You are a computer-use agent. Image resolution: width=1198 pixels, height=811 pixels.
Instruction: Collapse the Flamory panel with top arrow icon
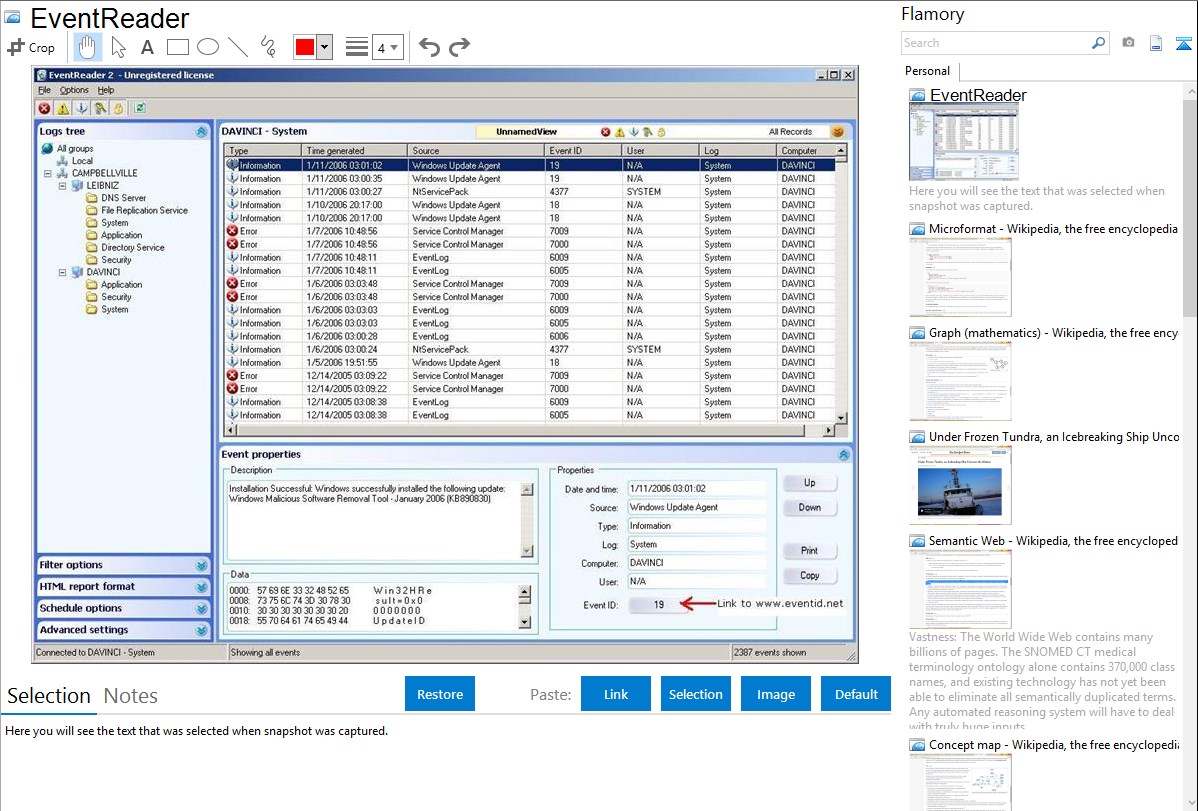[1184, 43]
